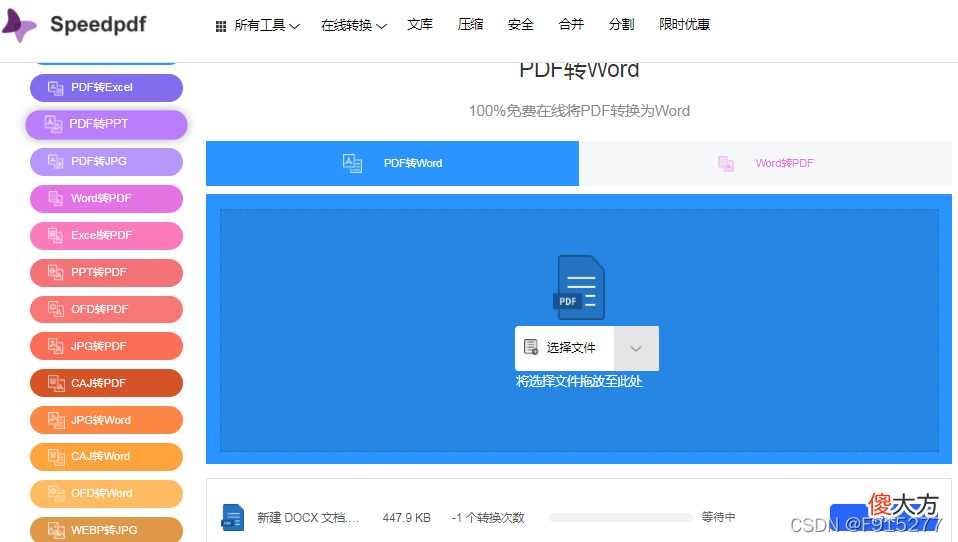The image size is (958, 542).
Task: Click the Word转PDF sidebar icon
Action: (56, 199)
